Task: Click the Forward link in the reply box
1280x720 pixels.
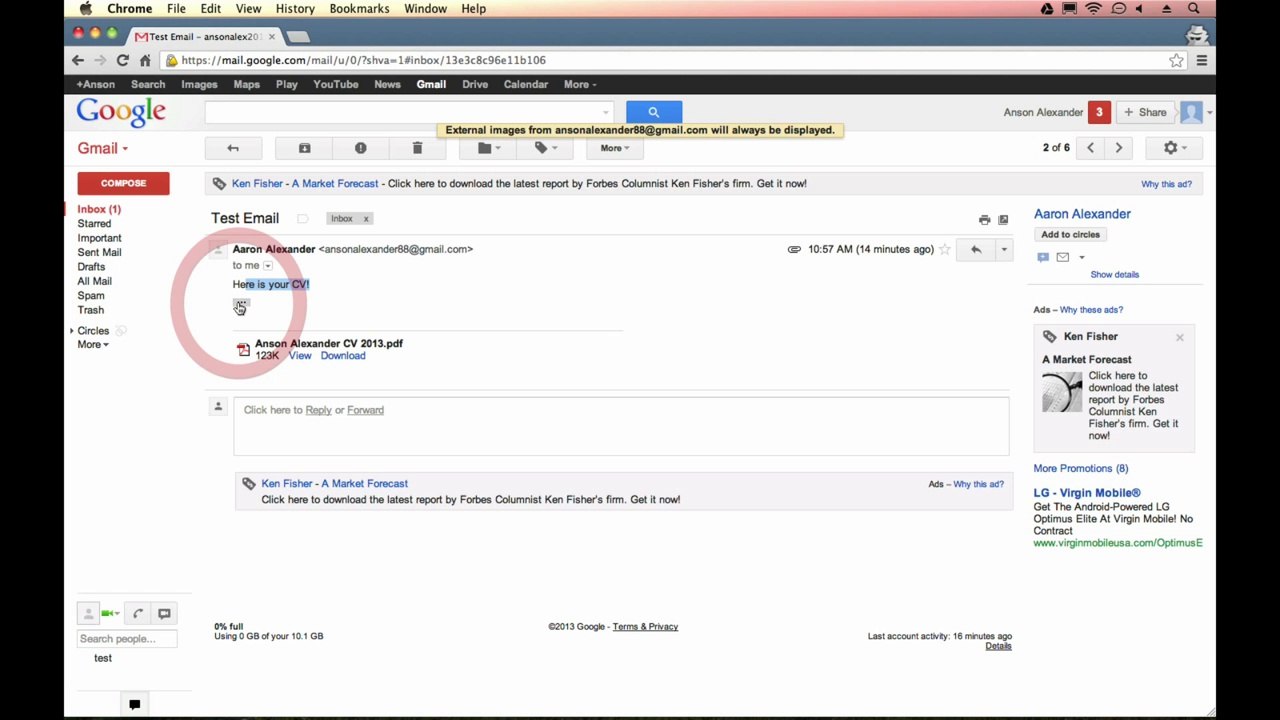Action: tap(365, 410)
